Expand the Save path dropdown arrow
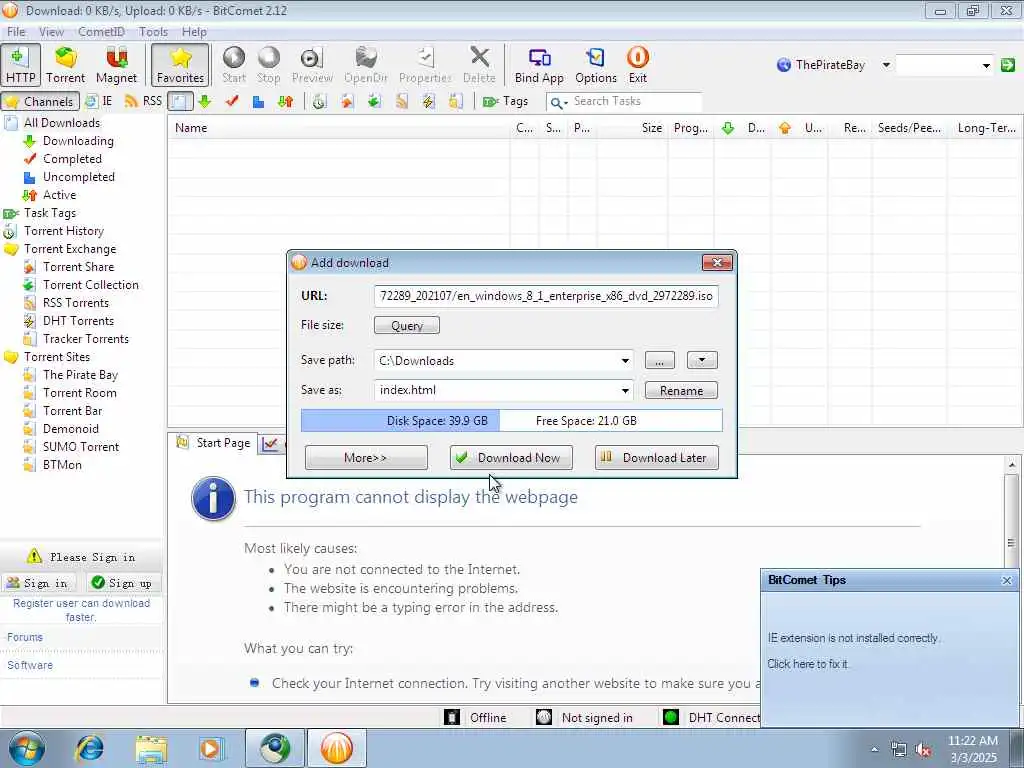 (625, 360)
